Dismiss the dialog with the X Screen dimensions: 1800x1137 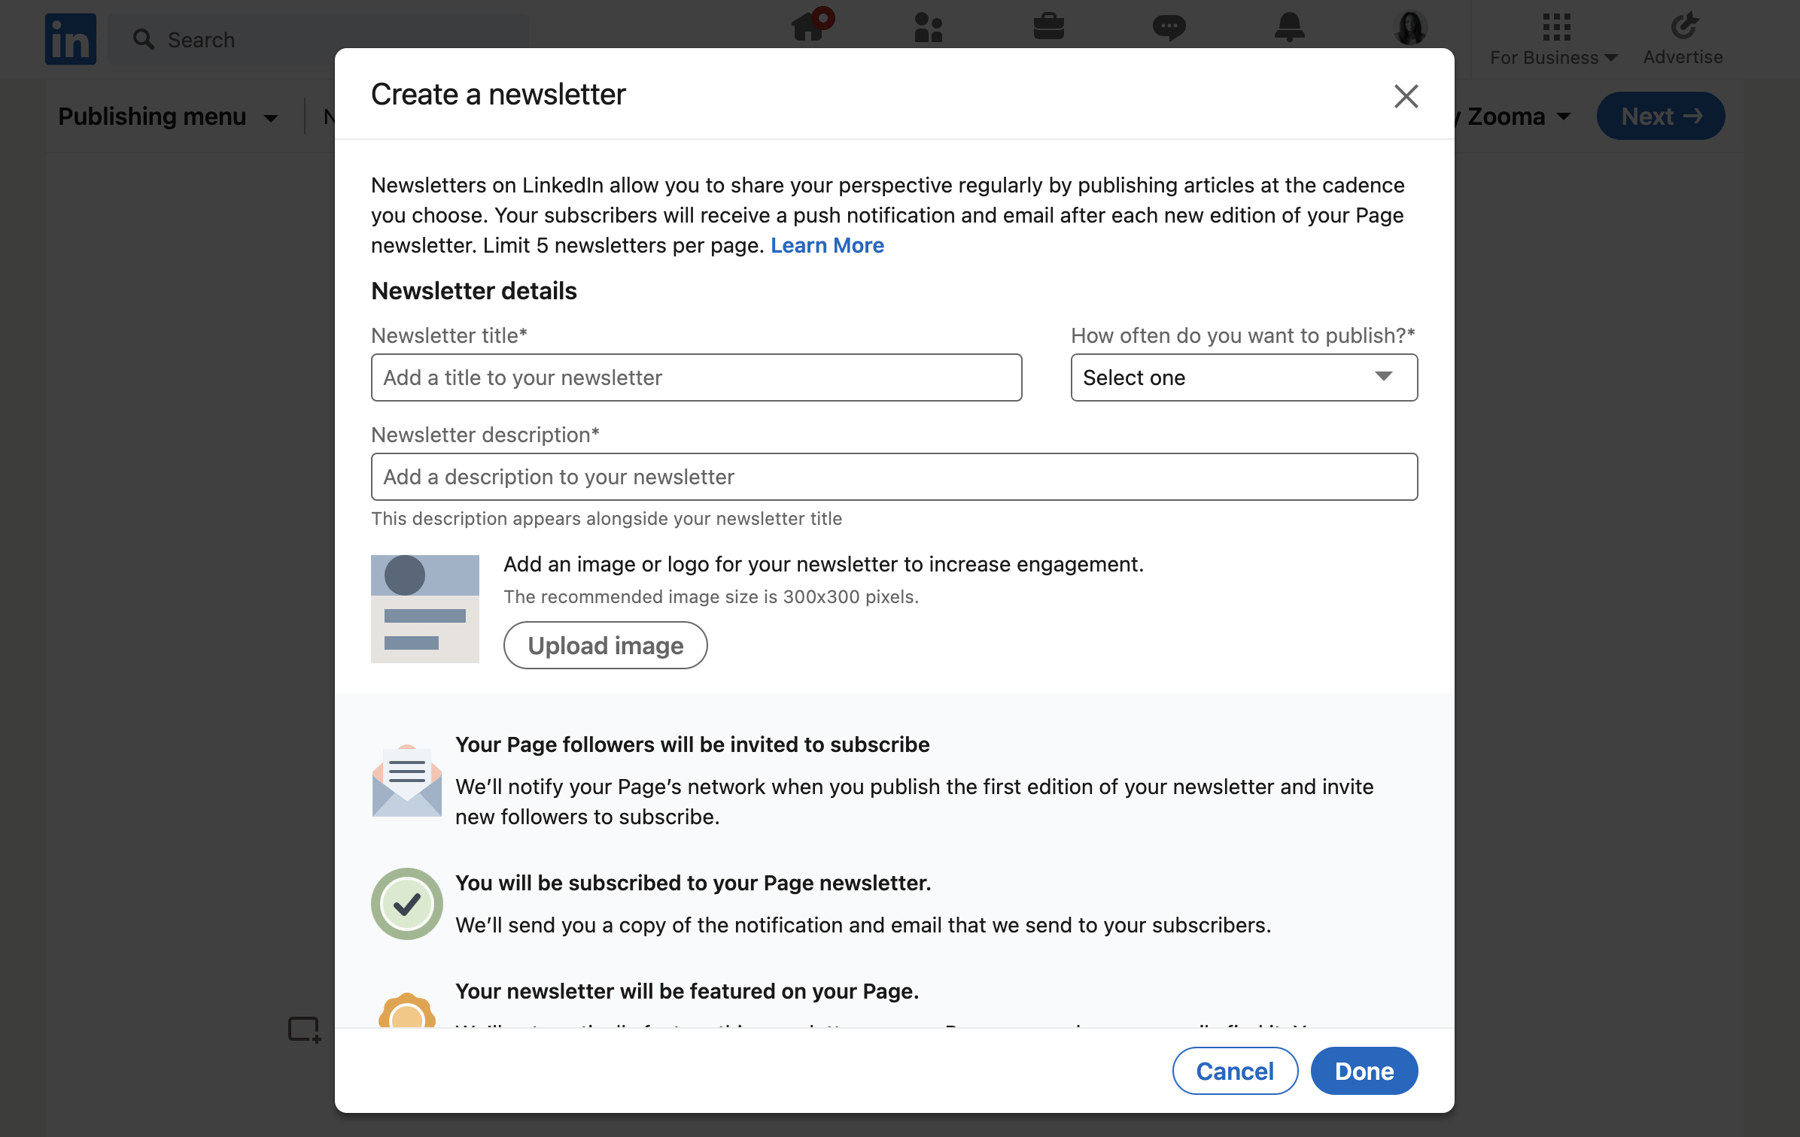1406,96
